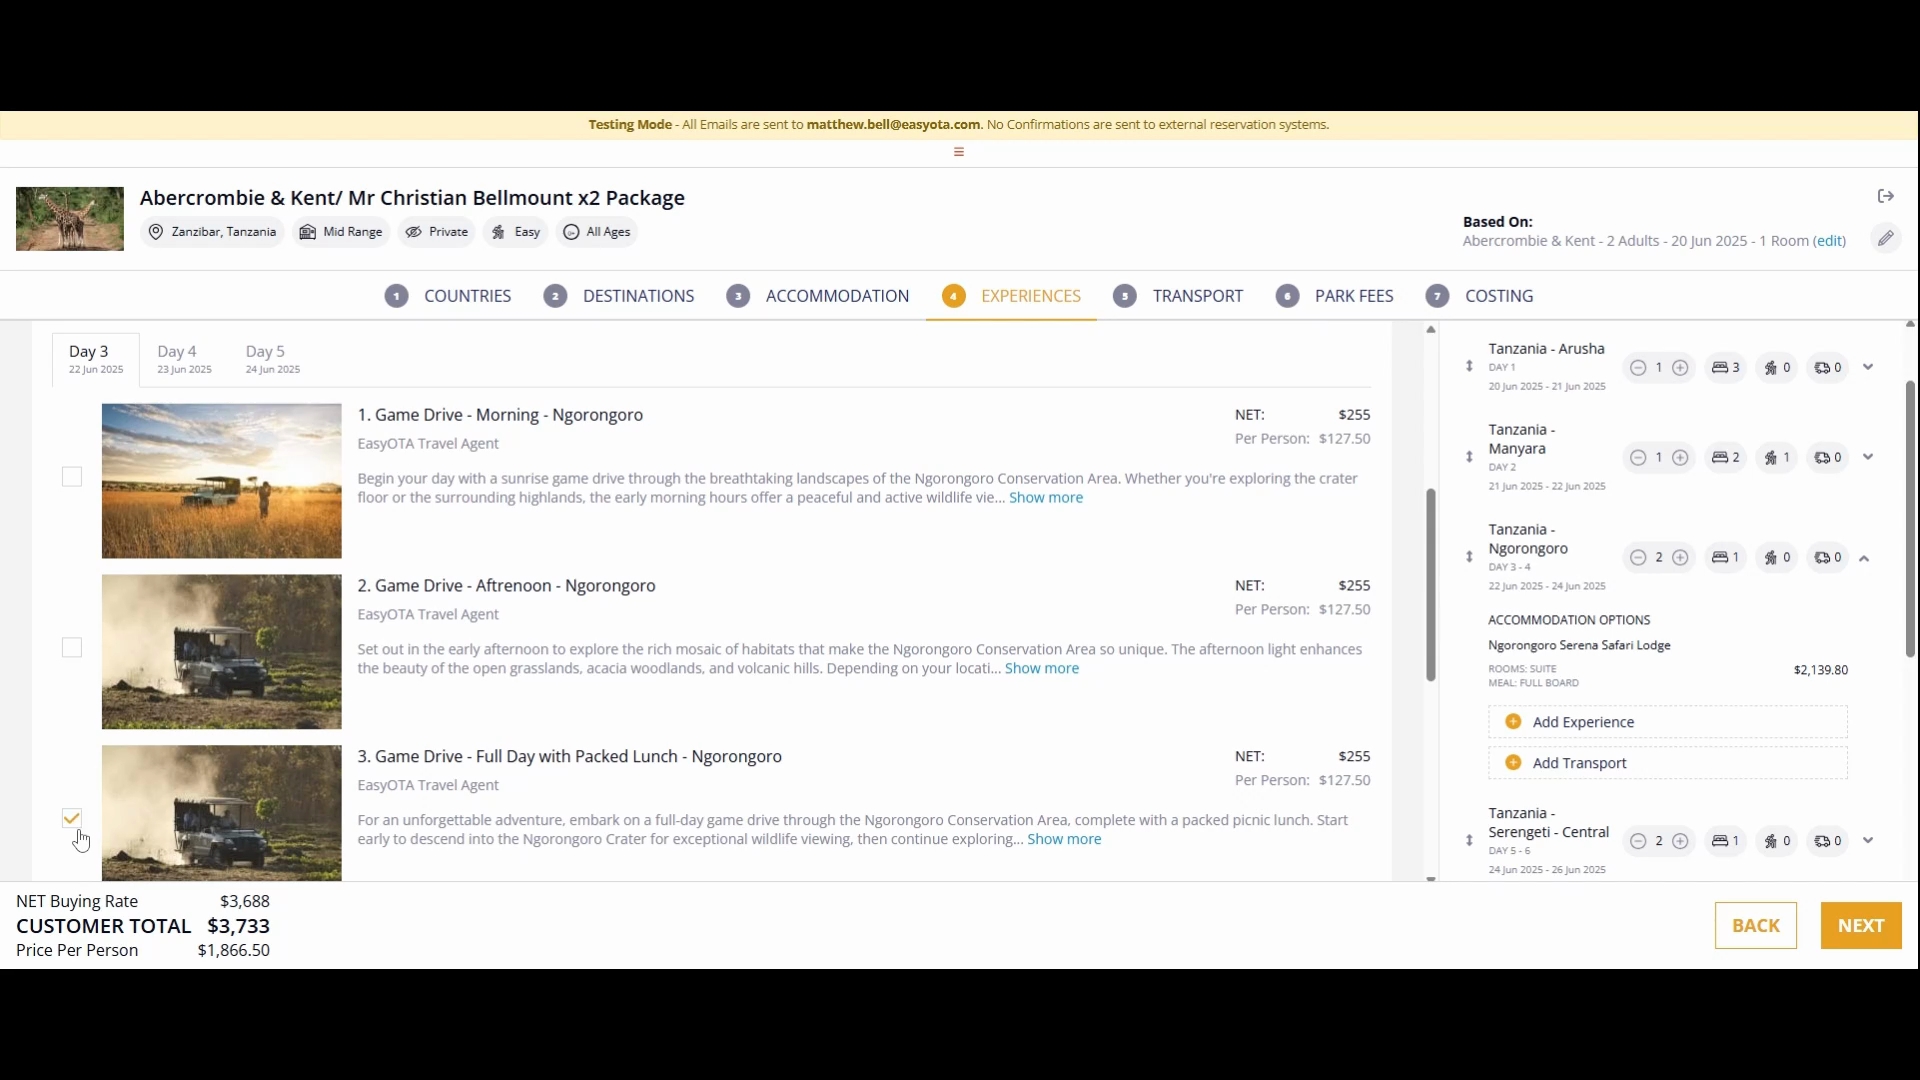
Task: Click the Mid Range tag
Action: click(x=341, y=232)
